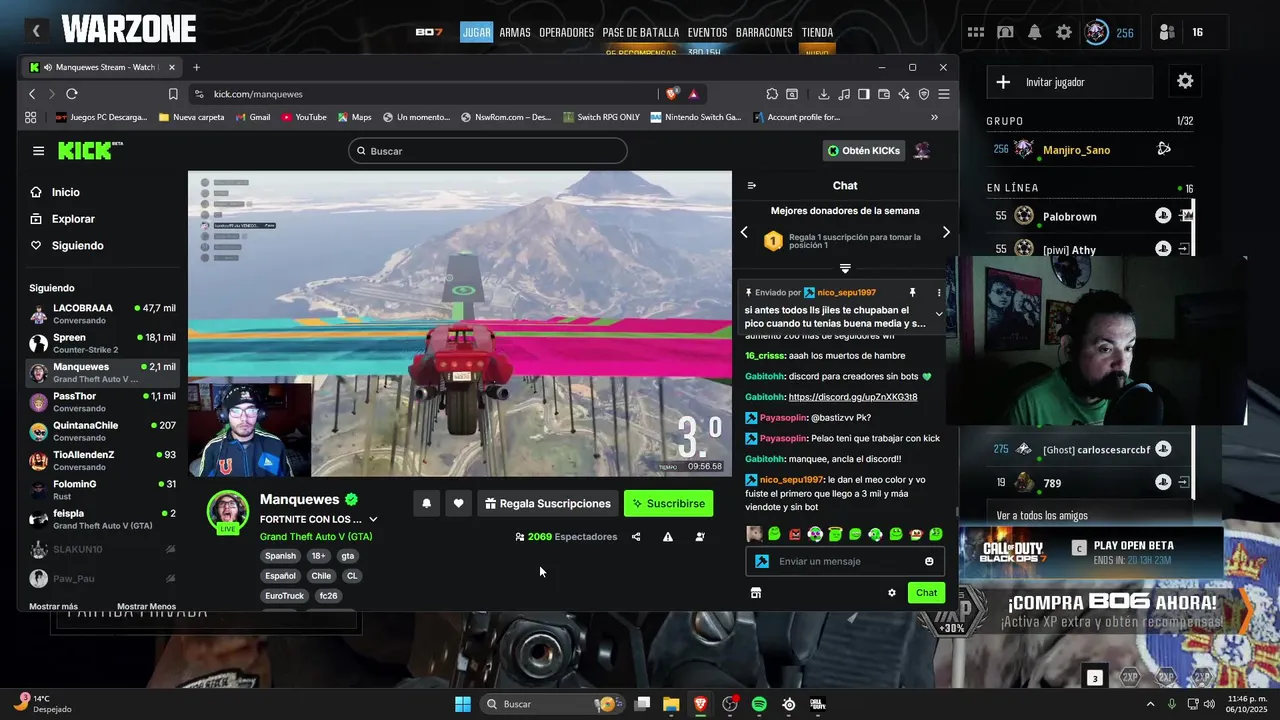This screenshot has height=720, width=1280.
Task: Click the Grand Theft Auto V (GTA) category link
Action: (316, 537)
